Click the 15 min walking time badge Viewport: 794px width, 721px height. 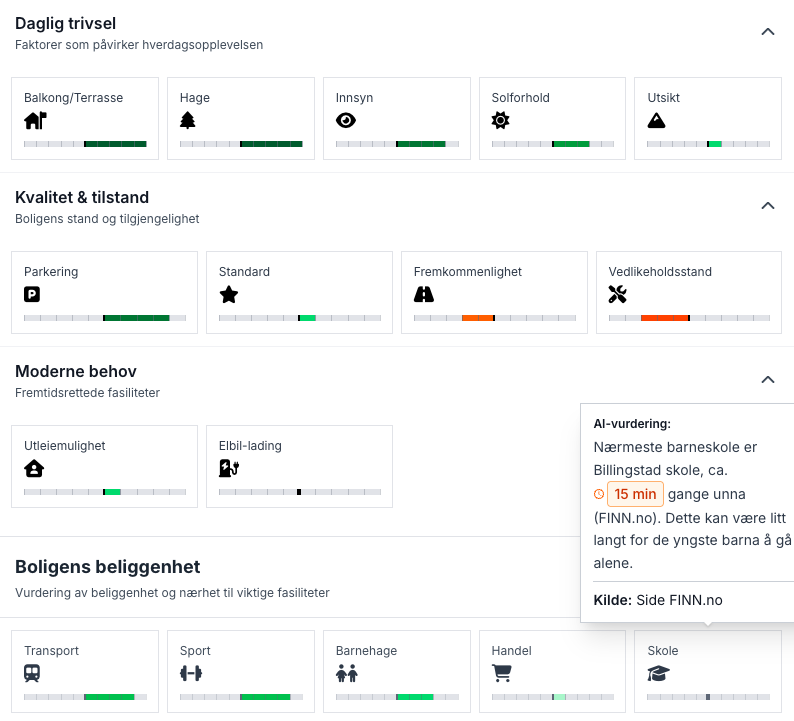coord(635,494)
